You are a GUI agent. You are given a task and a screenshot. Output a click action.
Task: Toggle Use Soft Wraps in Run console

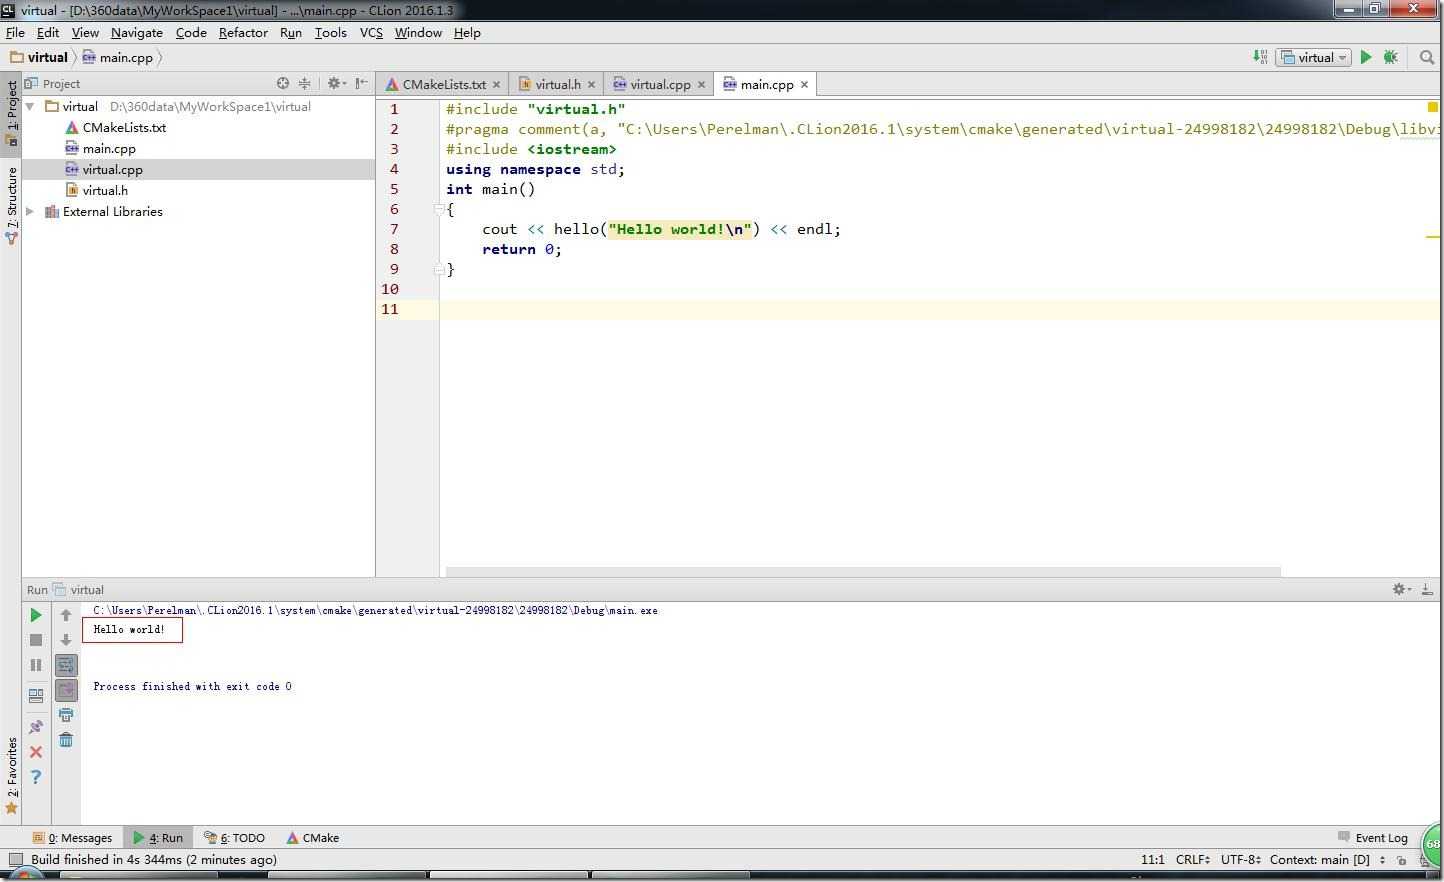coord(66,665)
